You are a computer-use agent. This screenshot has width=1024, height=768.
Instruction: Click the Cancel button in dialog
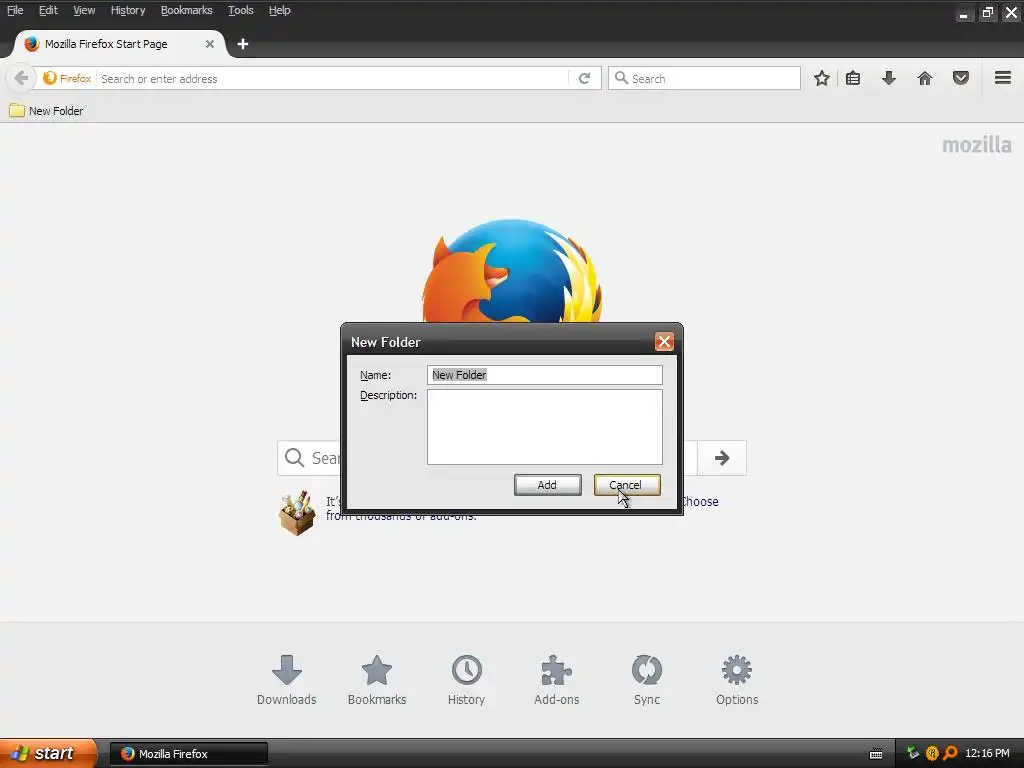pyautogui.click(x=627, y=485)
